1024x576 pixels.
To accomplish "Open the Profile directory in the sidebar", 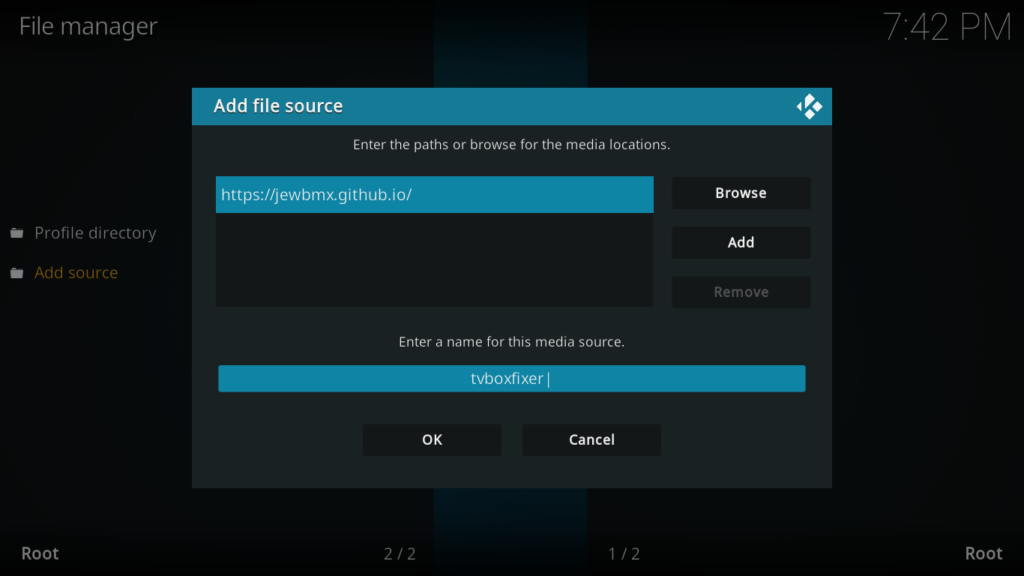I will pos(95,232).
